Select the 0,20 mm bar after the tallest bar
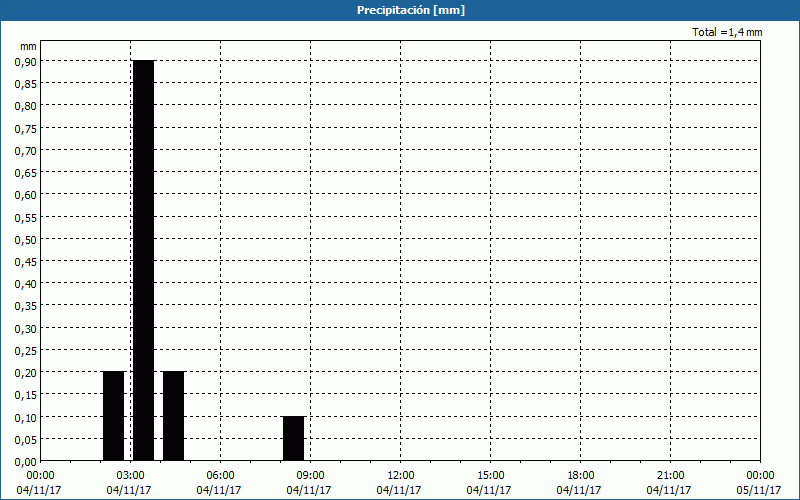Viewport: 800px width, 500px height. click(173, 416)
